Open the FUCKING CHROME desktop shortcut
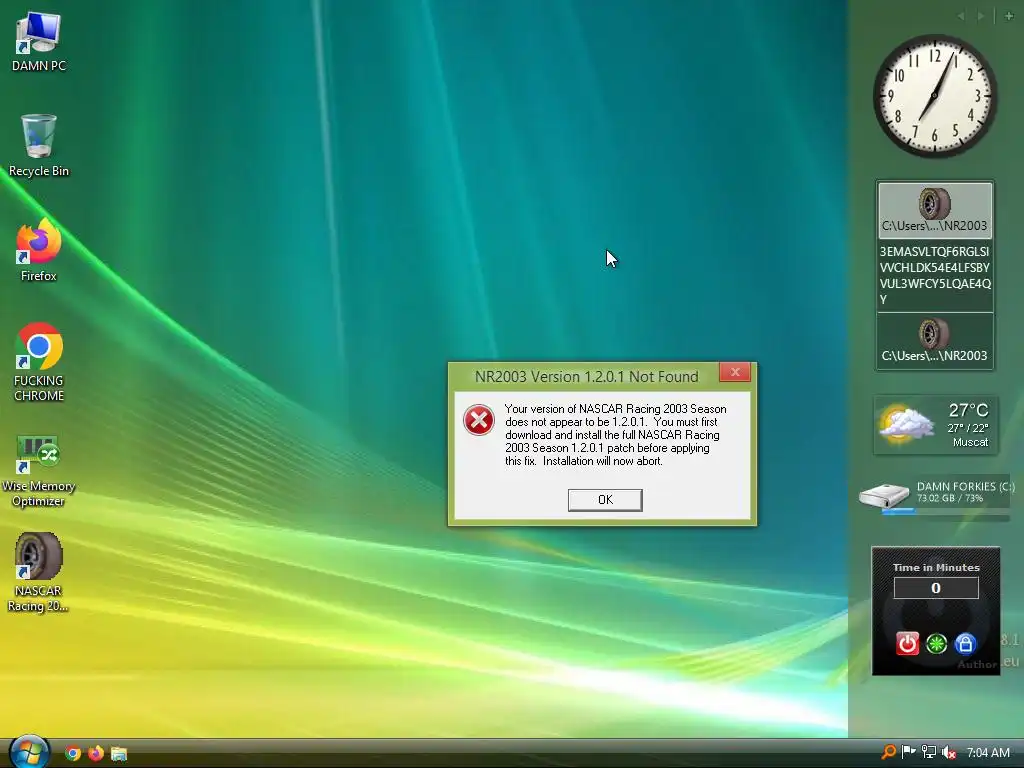 click(x=39, y=362)
